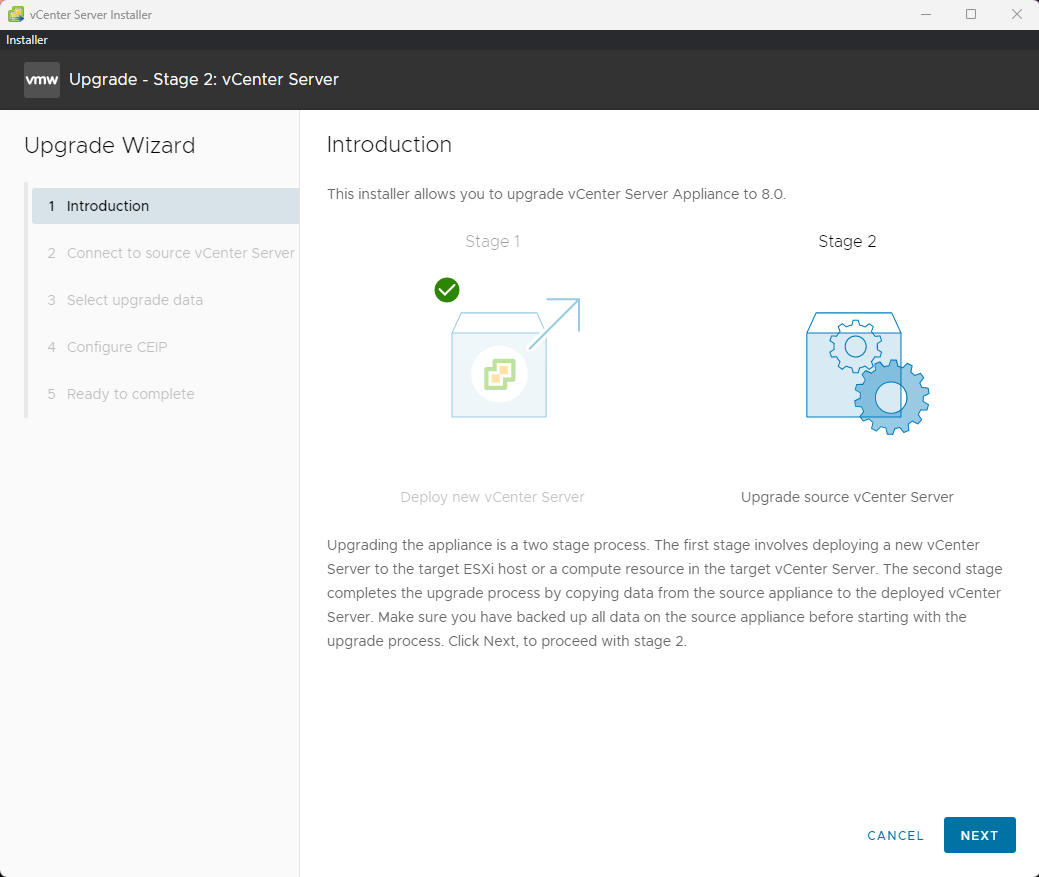Click the Stage 1 heading
The width and height of the screenshot is (1039, 877).
tap(492, 241)
